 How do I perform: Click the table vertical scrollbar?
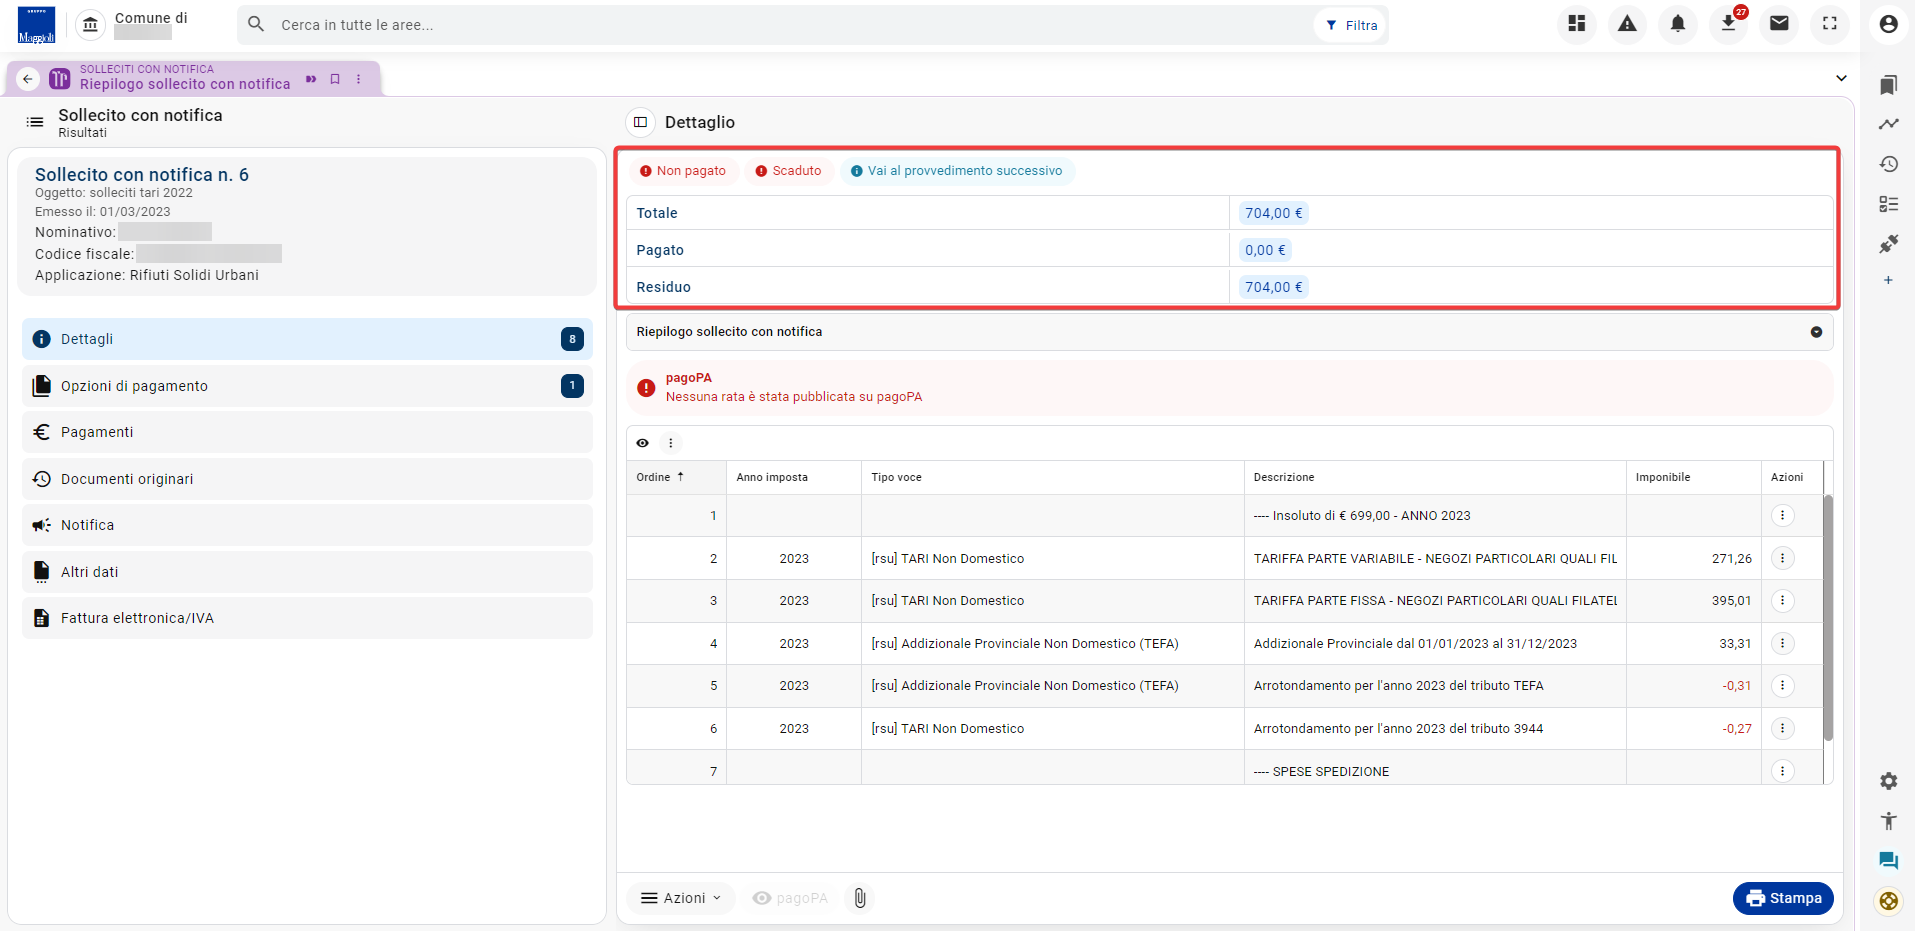pos(1828,617)
